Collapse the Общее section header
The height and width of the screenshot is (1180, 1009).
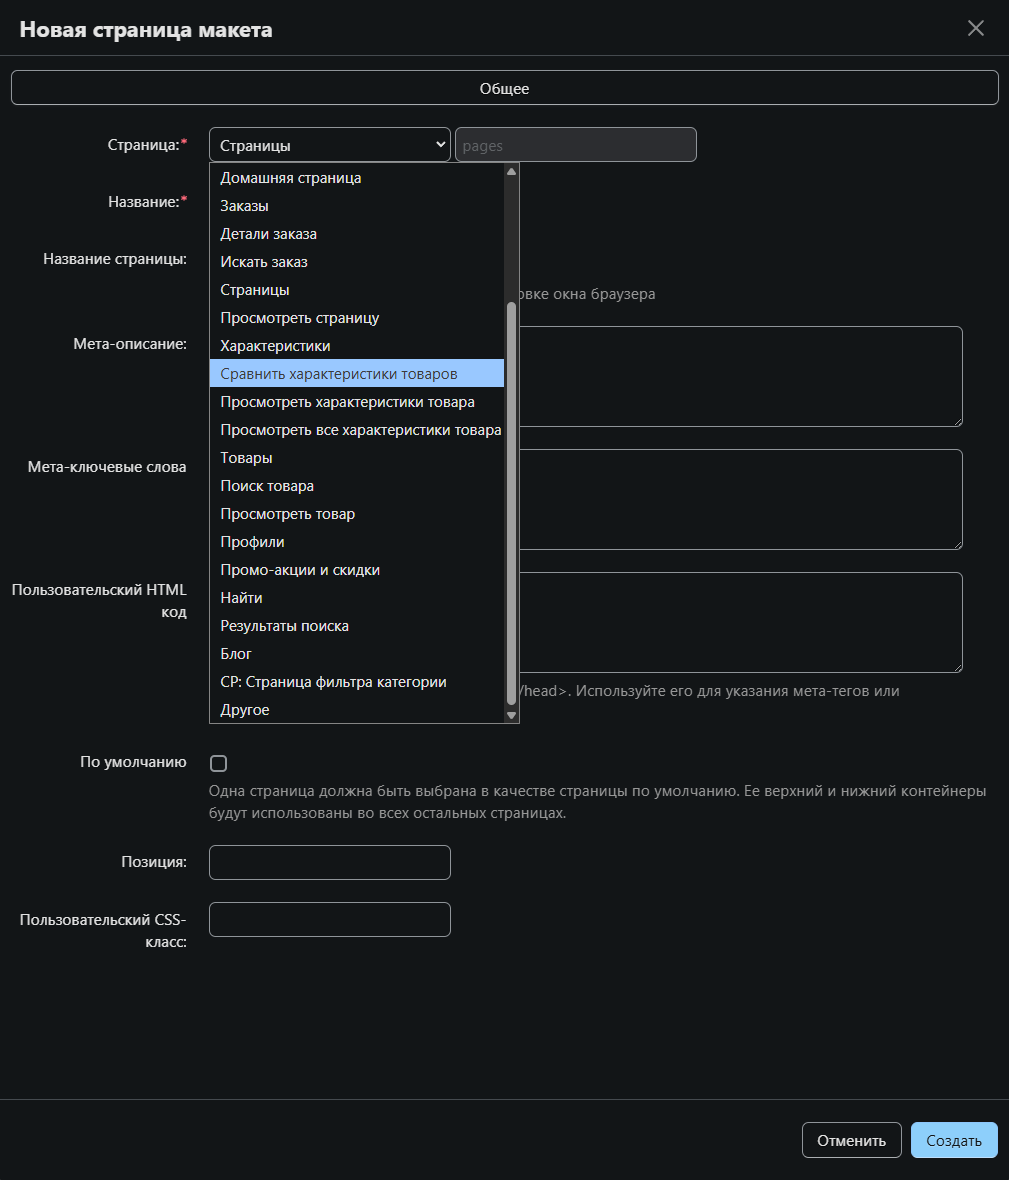(504, 88)
